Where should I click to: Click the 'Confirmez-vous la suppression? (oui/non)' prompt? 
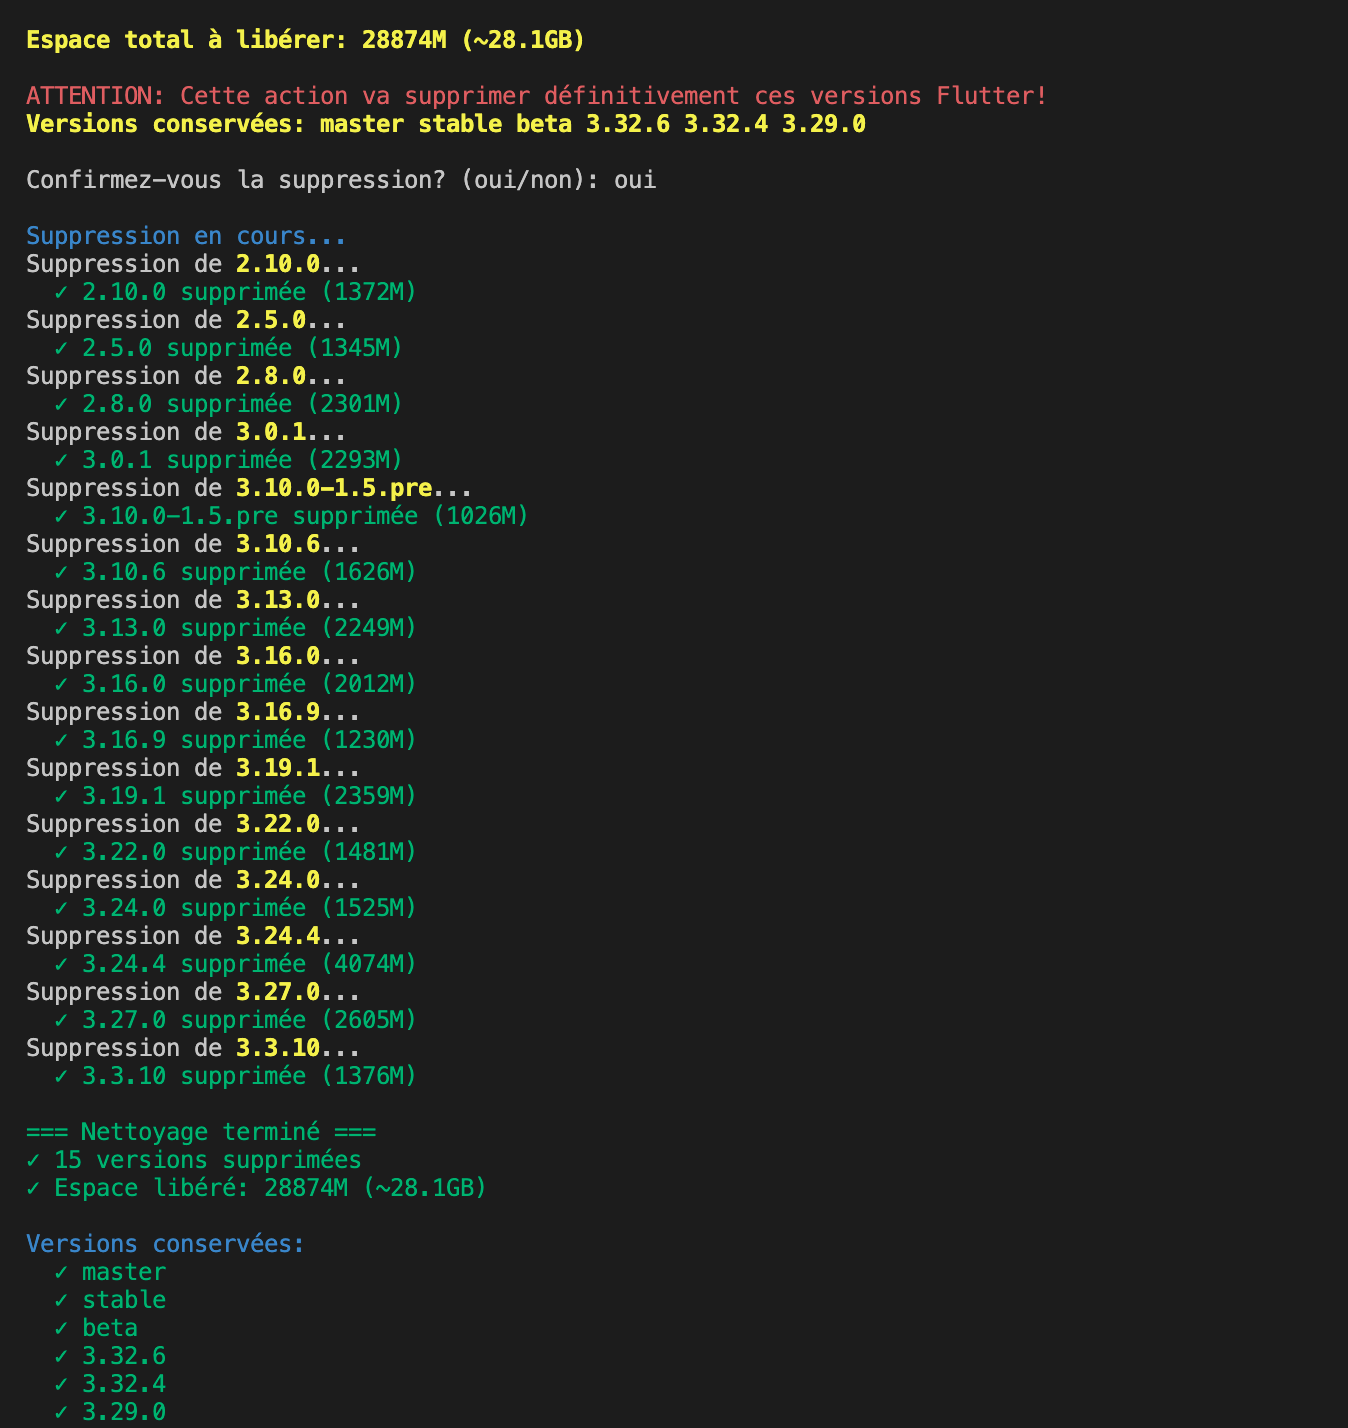[x=341, y=180]
